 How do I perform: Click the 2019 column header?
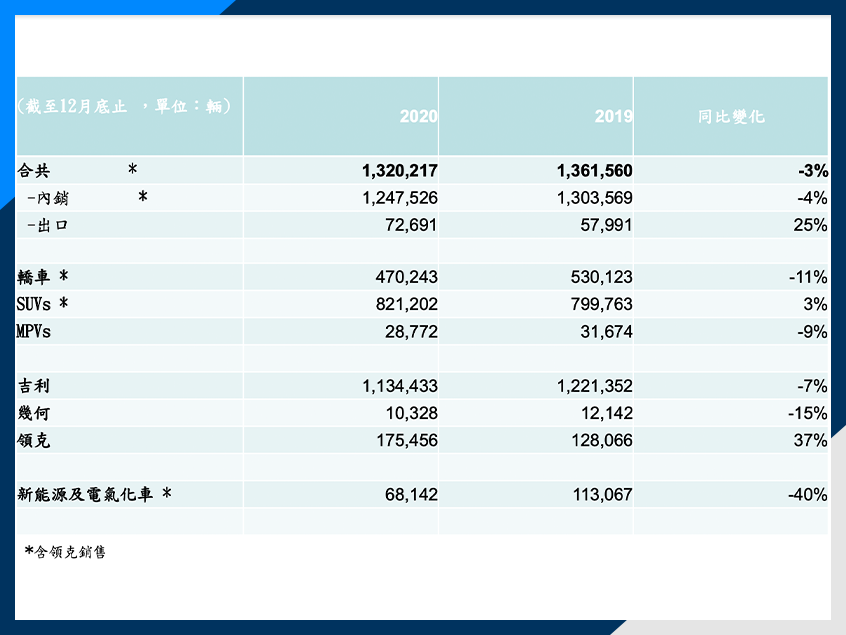[x=613, y=116]
